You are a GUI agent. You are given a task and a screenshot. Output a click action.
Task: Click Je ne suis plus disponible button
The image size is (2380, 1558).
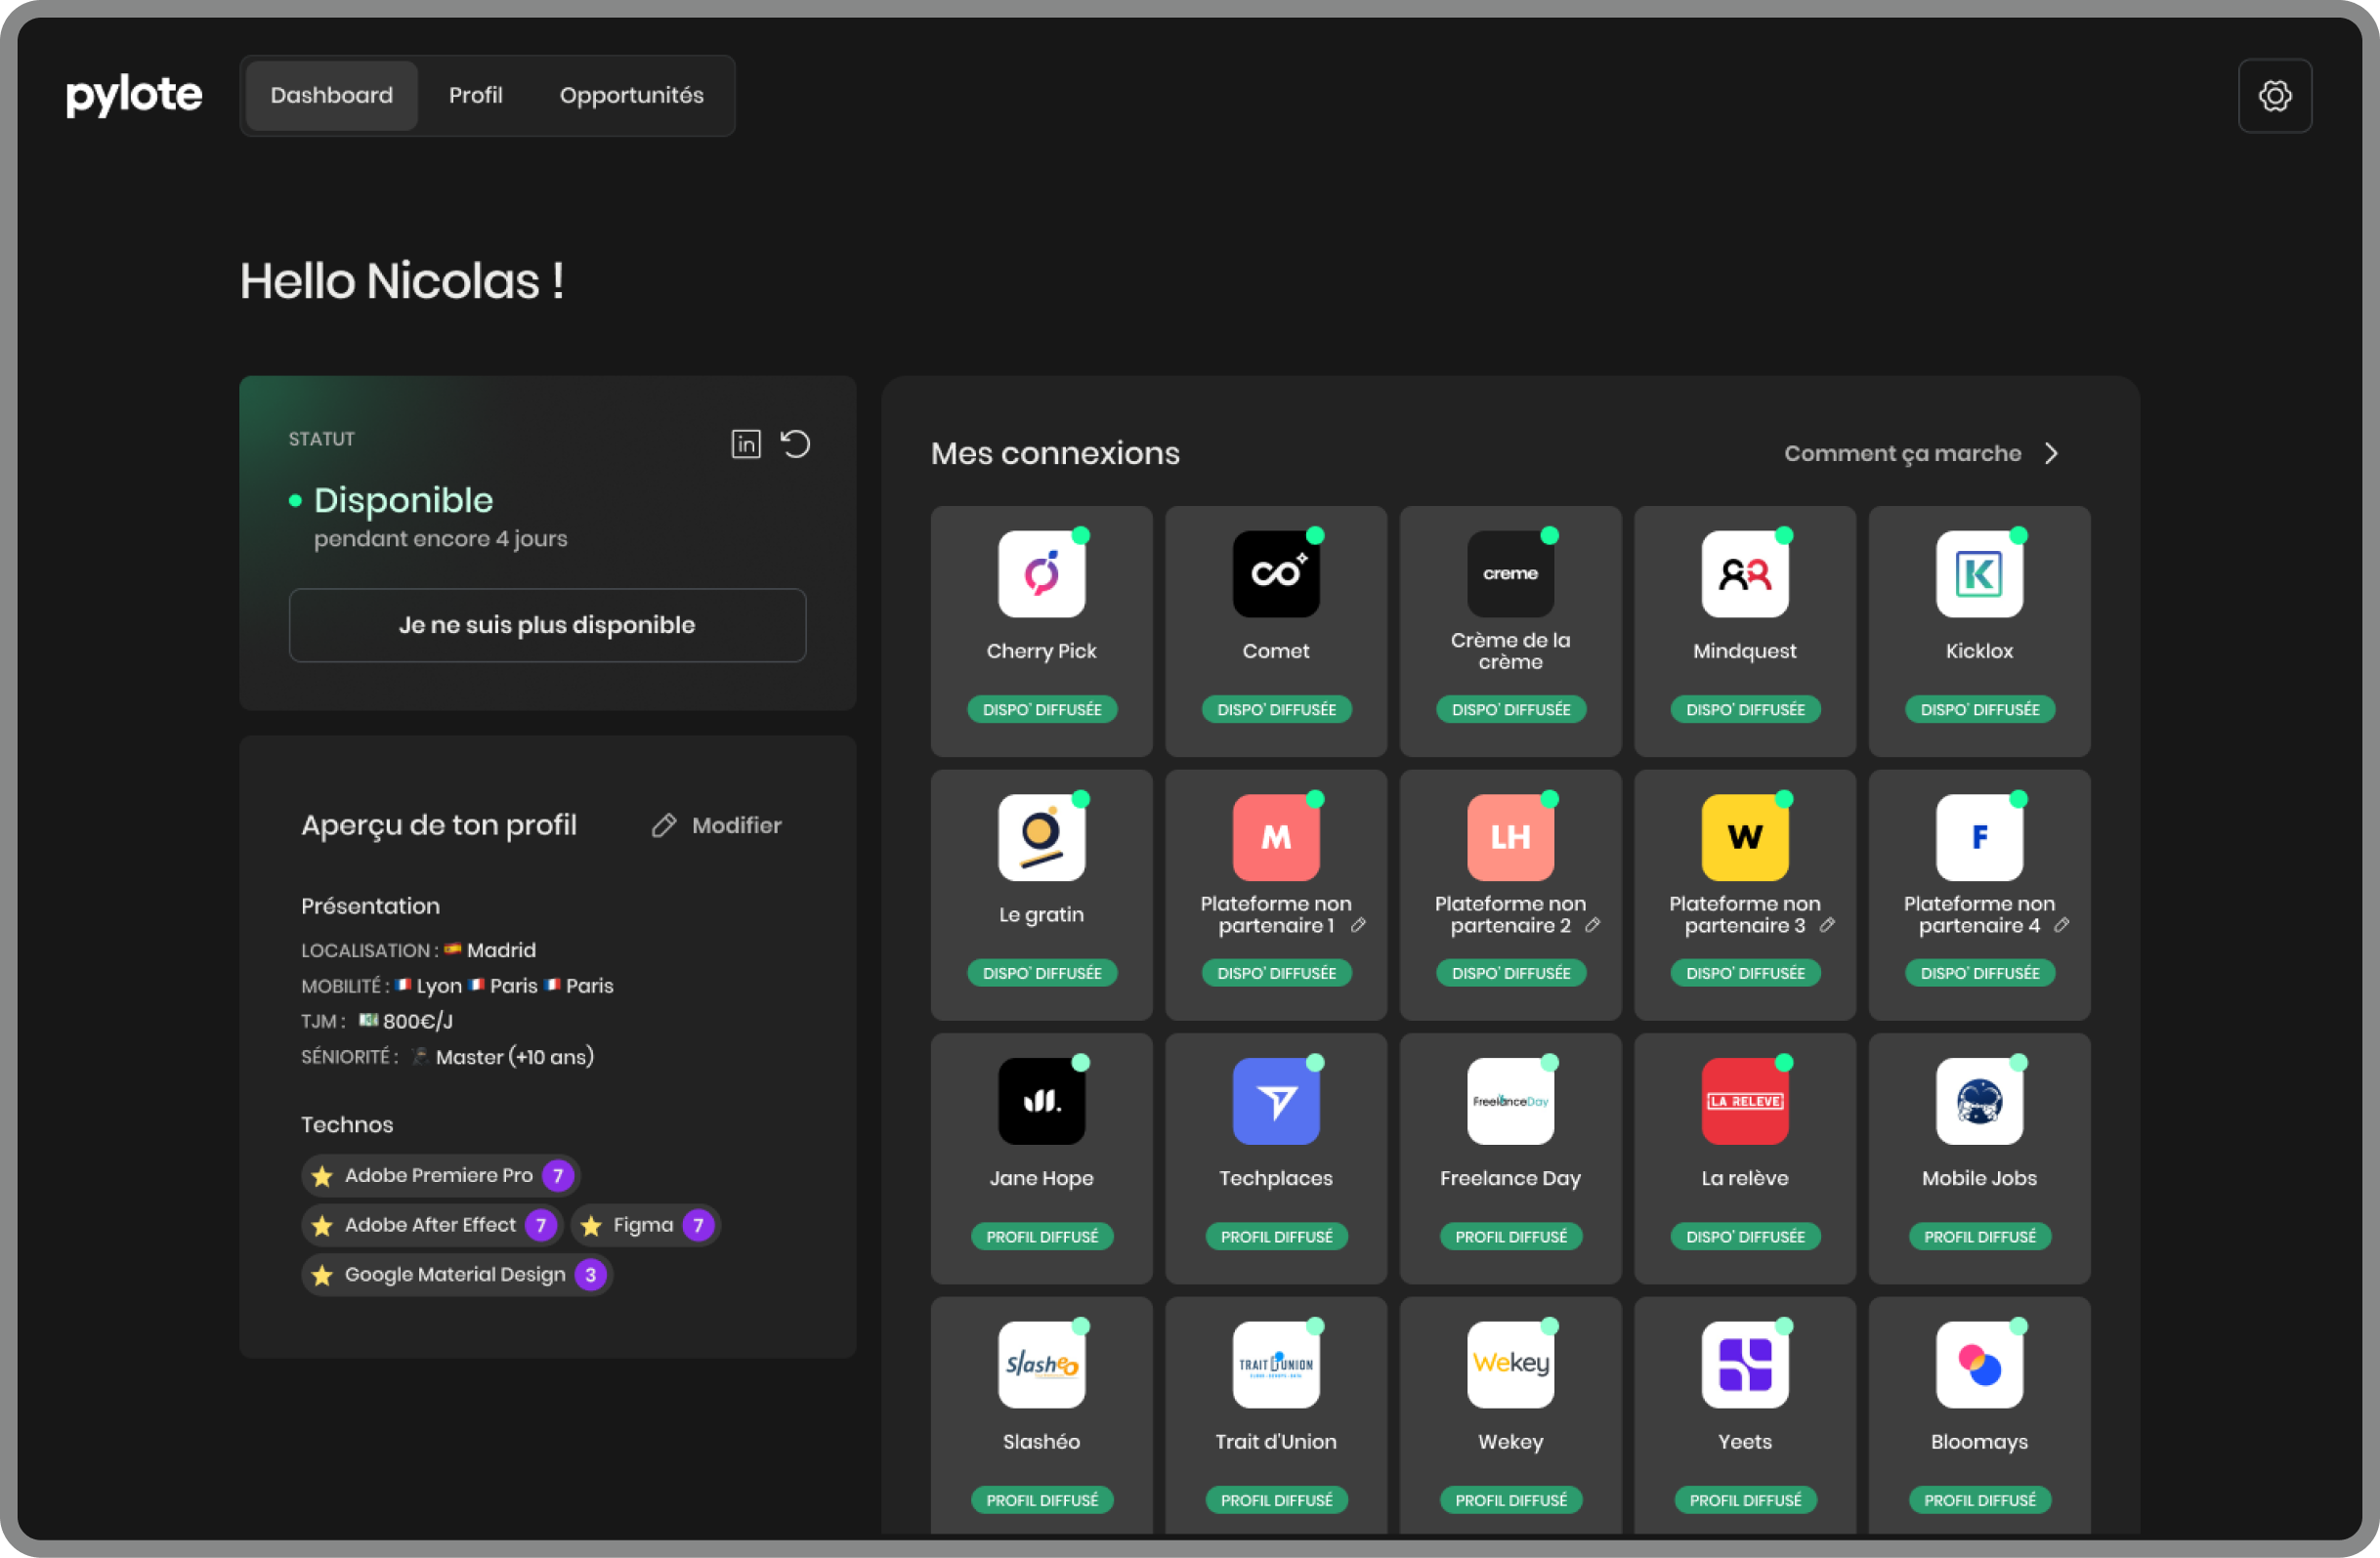(547, 625)
